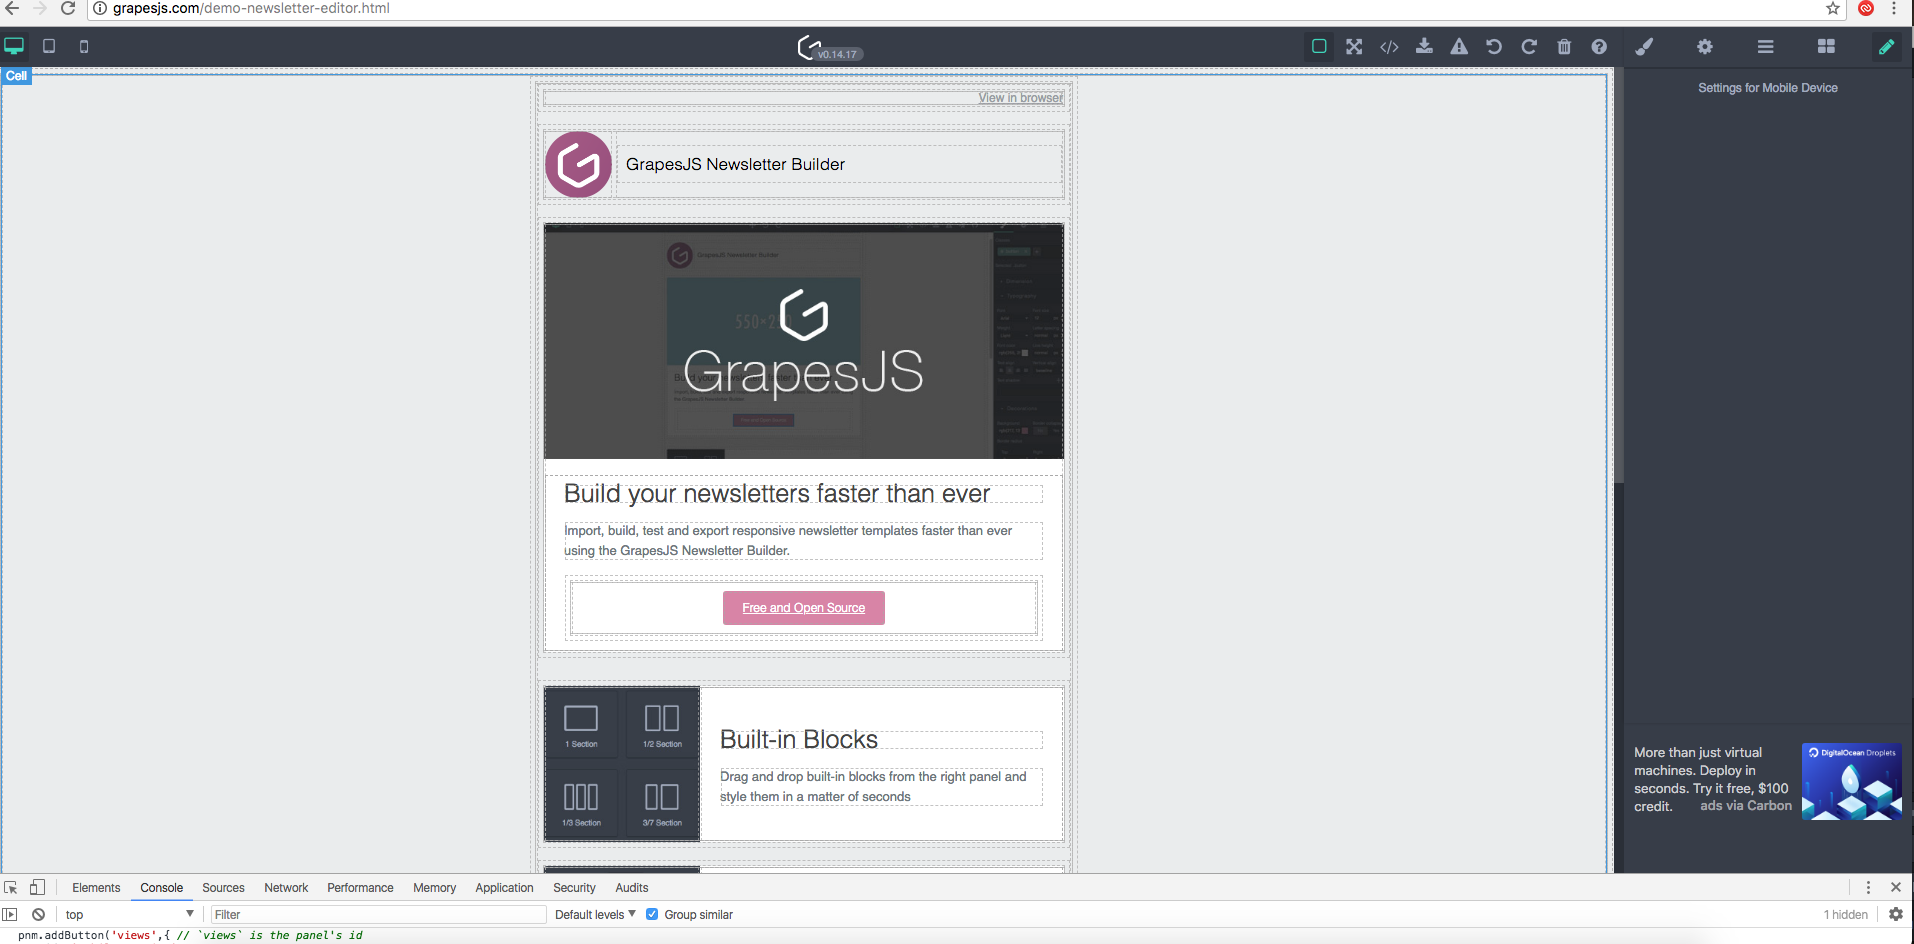Select GrapesJS Newsletter Builder heading text

(x=735, y=164)
